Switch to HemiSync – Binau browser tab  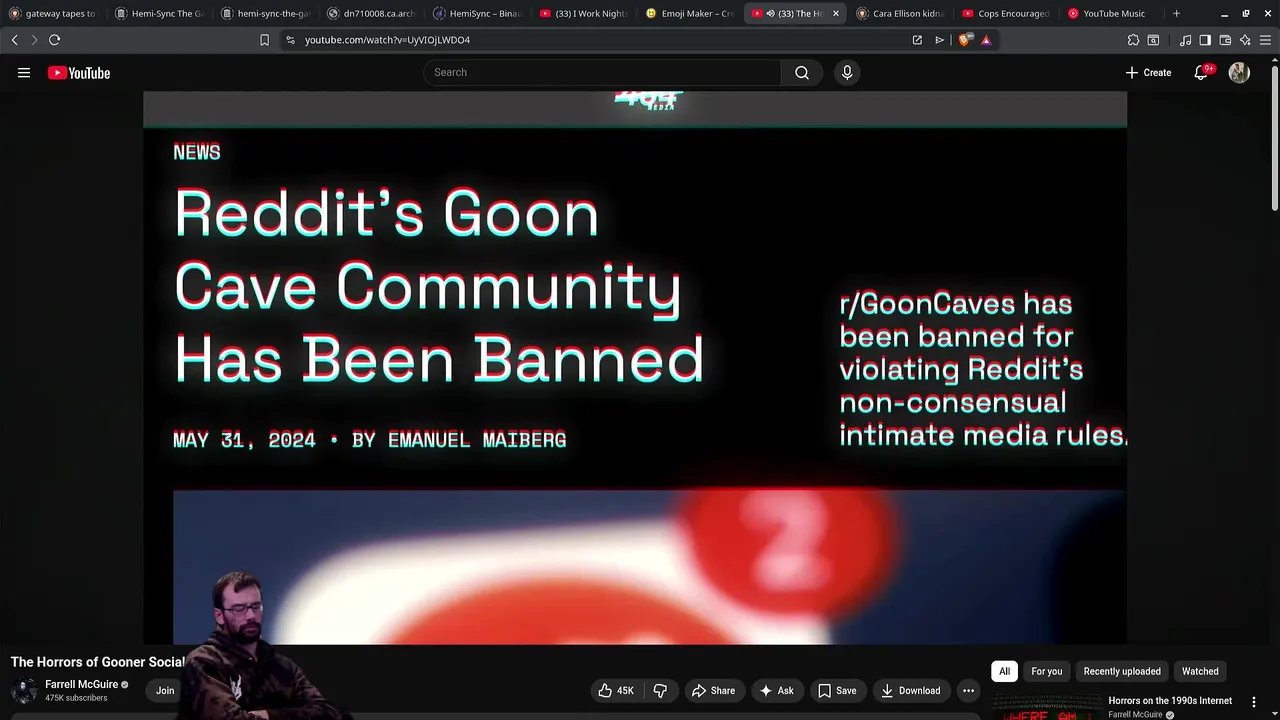477,13
